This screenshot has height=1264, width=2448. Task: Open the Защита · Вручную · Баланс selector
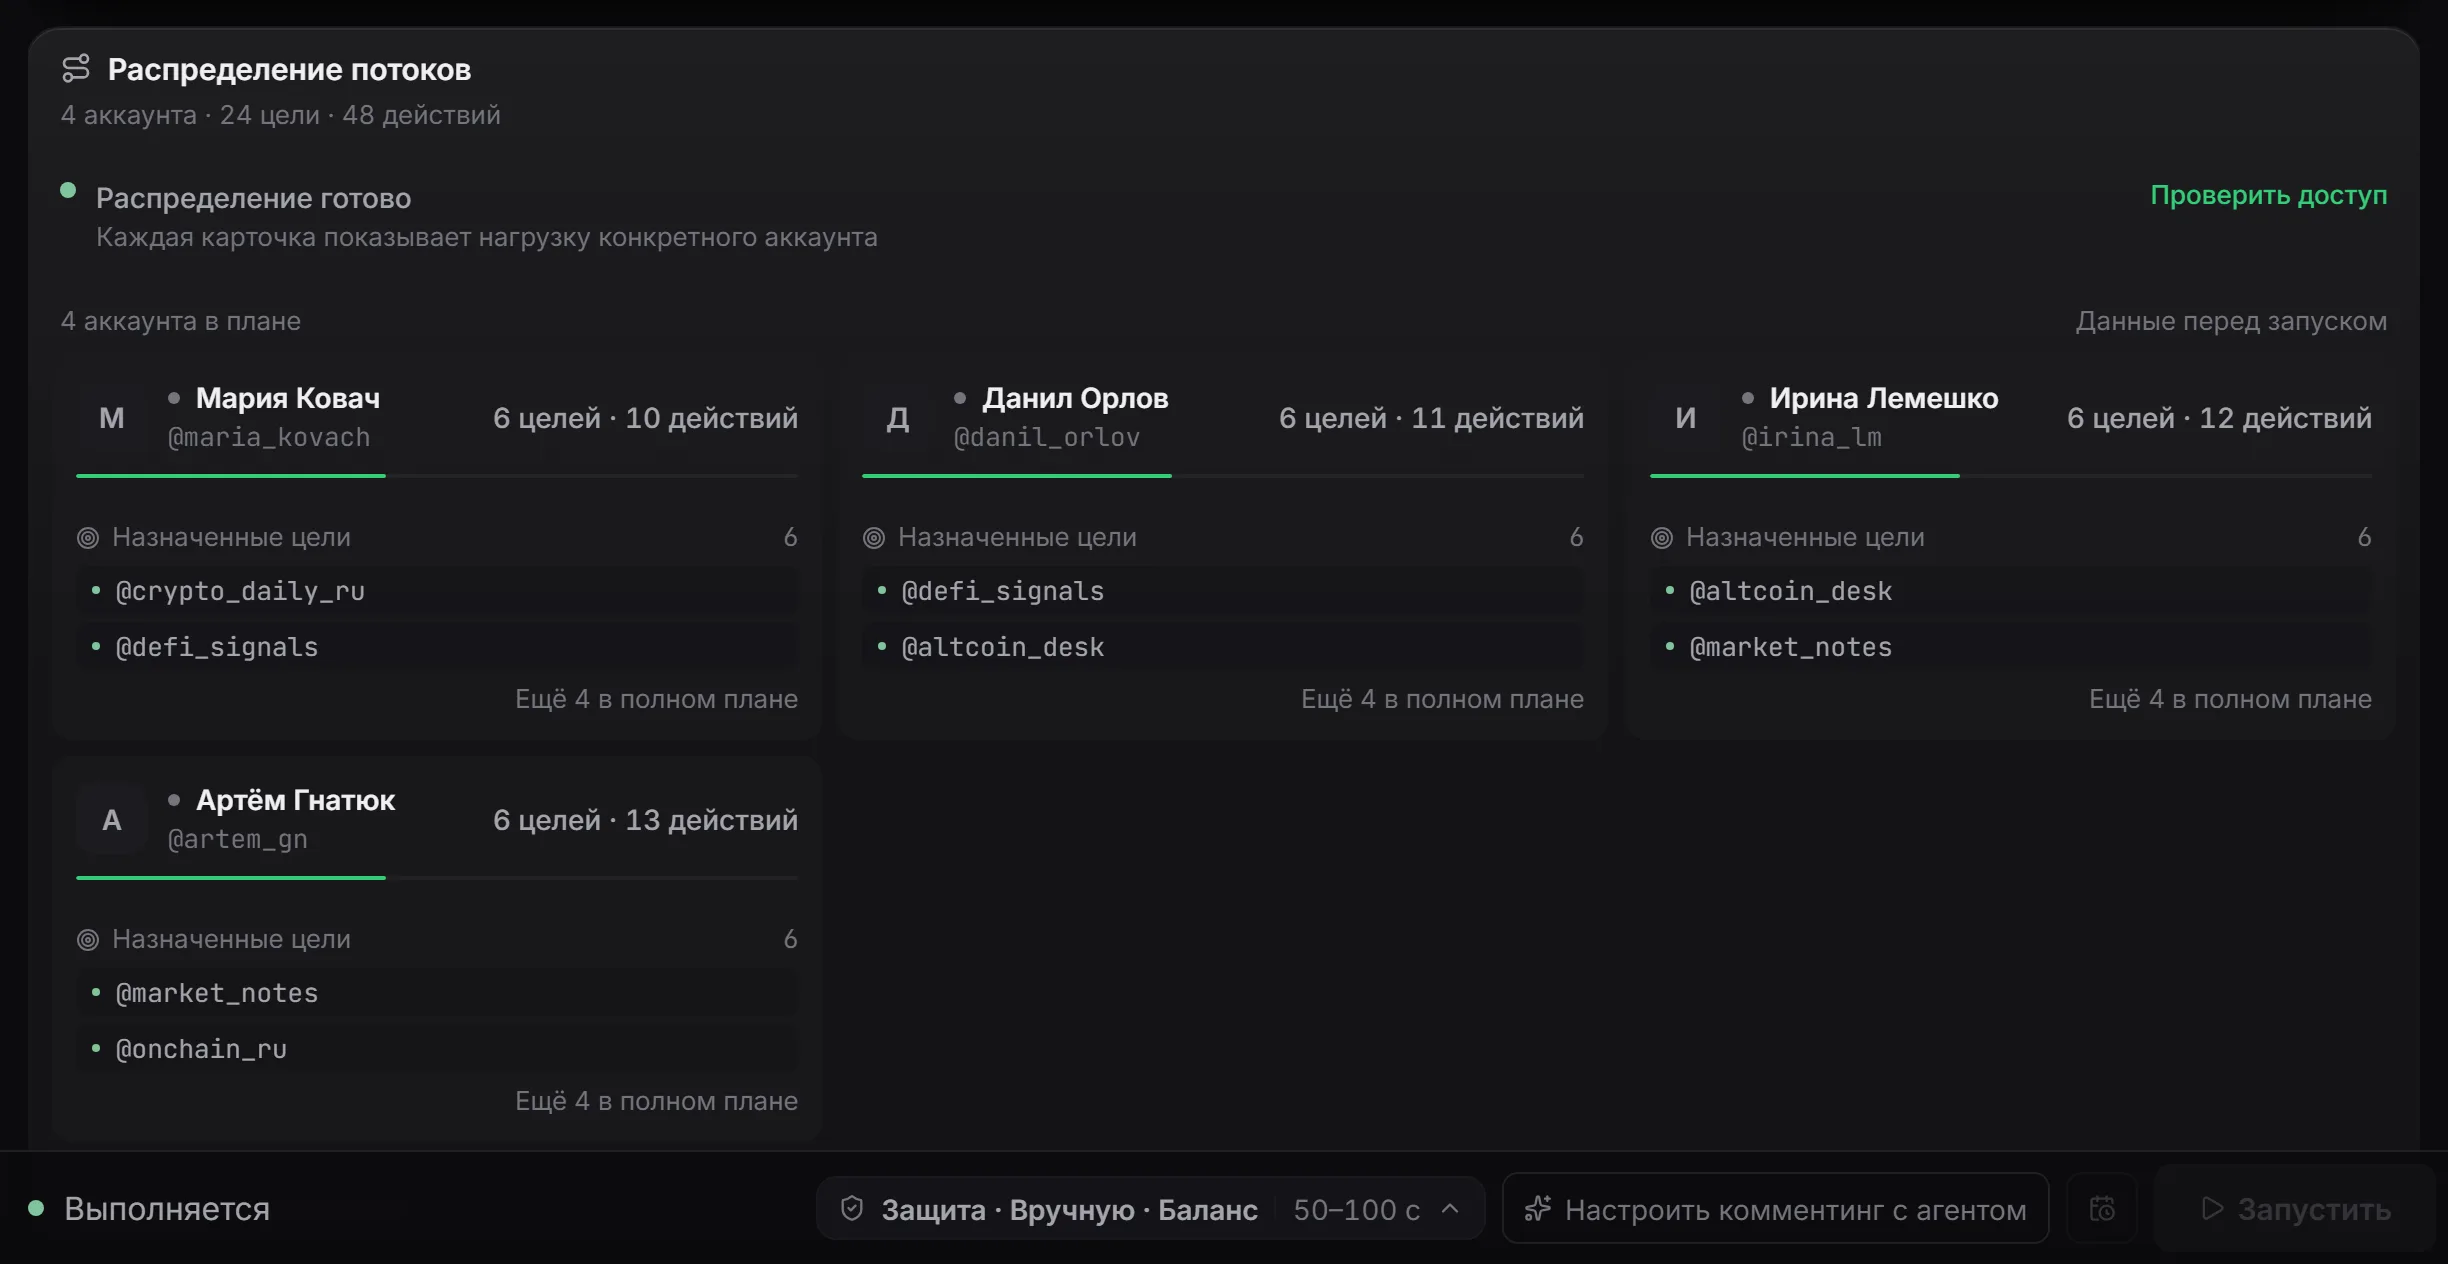point(1150,1209)
